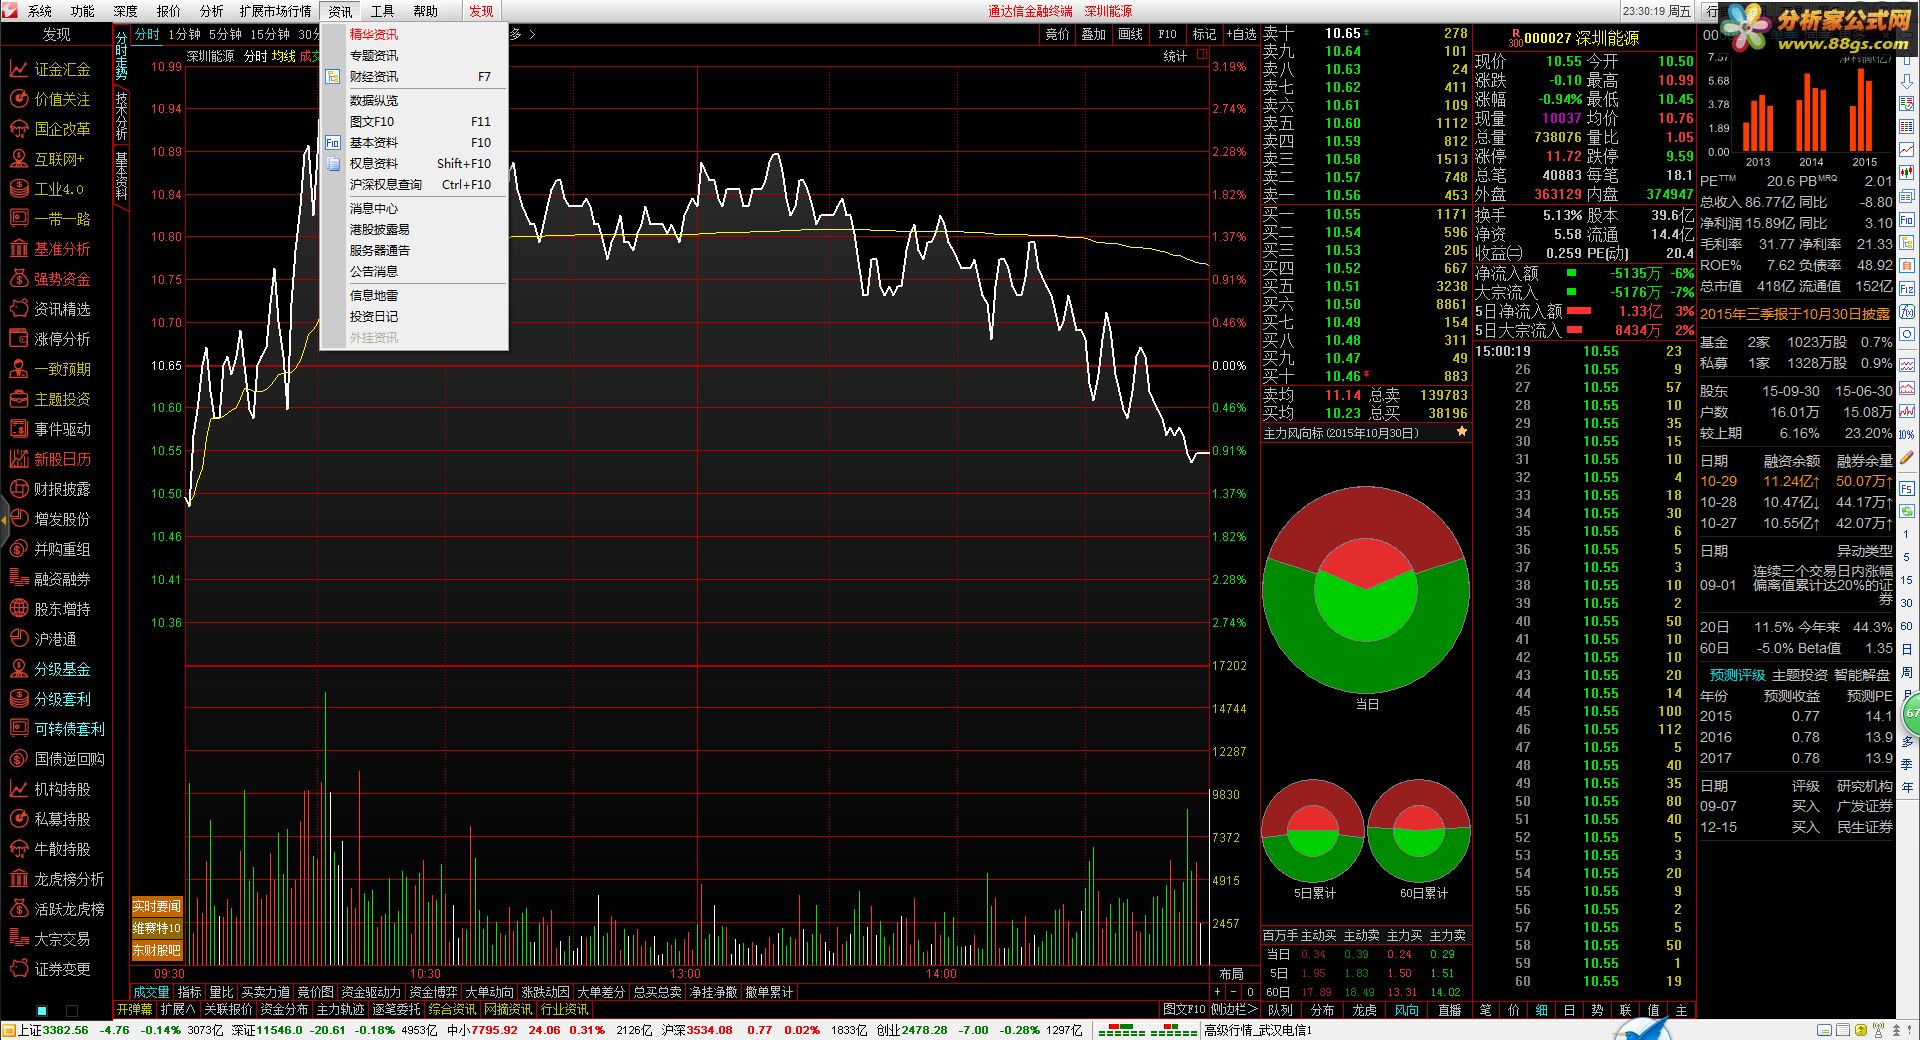The height and width of the screenshot is (1040, 1920).
Task: Select 财经资讯 F7 menu entry
Action: click(x=414, y=76)
